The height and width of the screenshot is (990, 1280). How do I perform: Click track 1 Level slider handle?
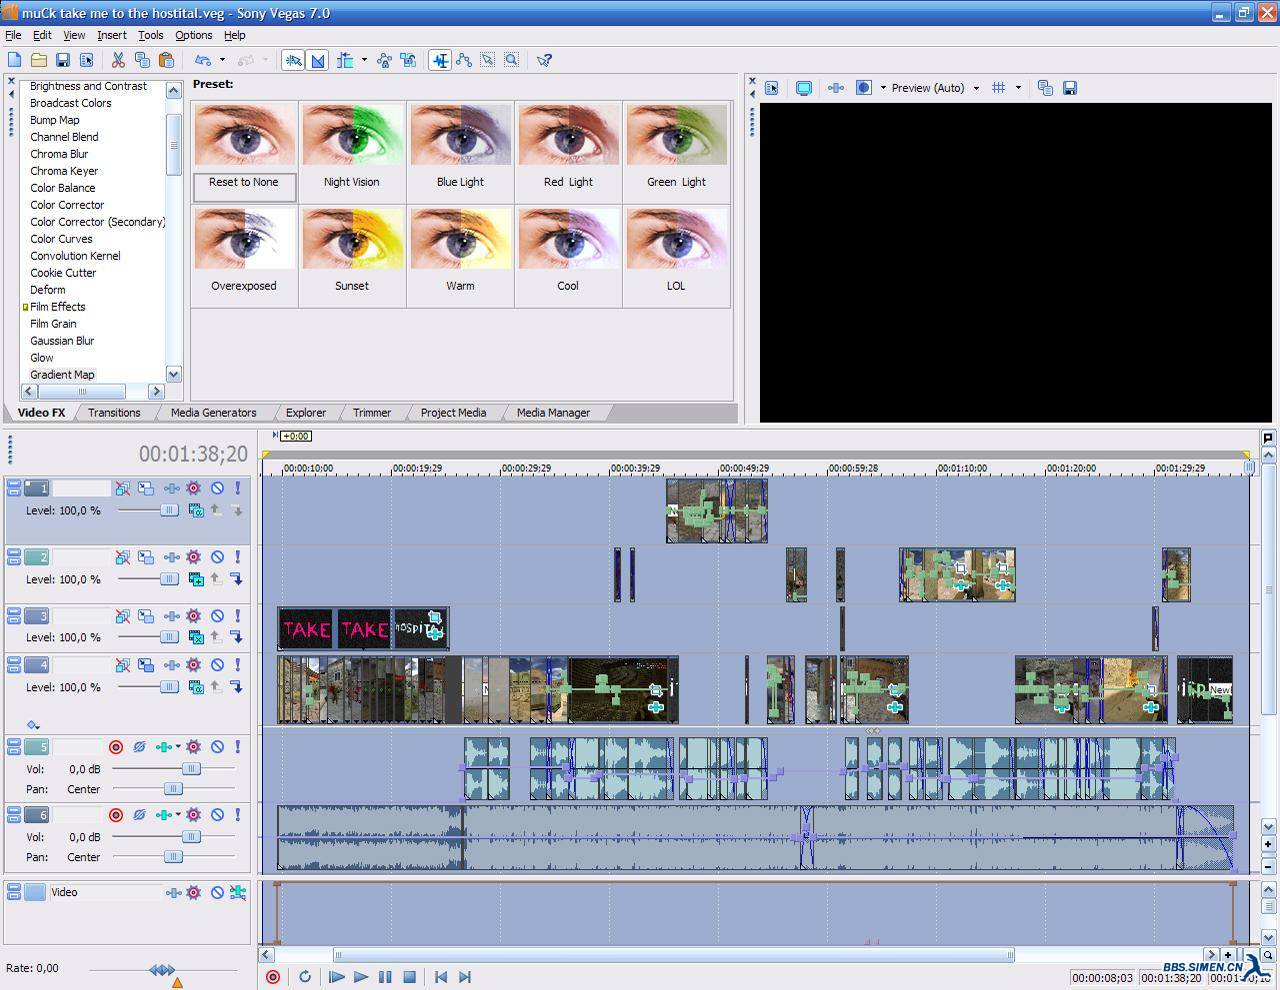169,510
